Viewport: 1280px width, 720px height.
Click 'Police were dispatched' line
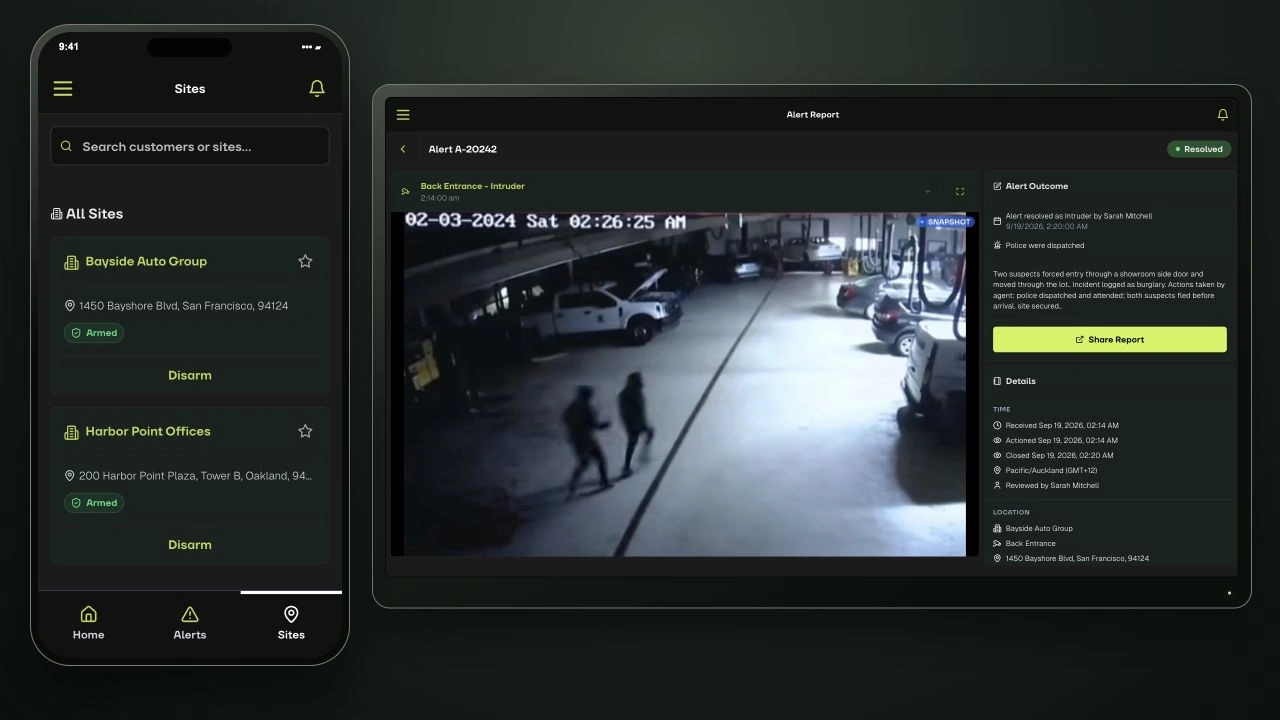(1045, 245)
